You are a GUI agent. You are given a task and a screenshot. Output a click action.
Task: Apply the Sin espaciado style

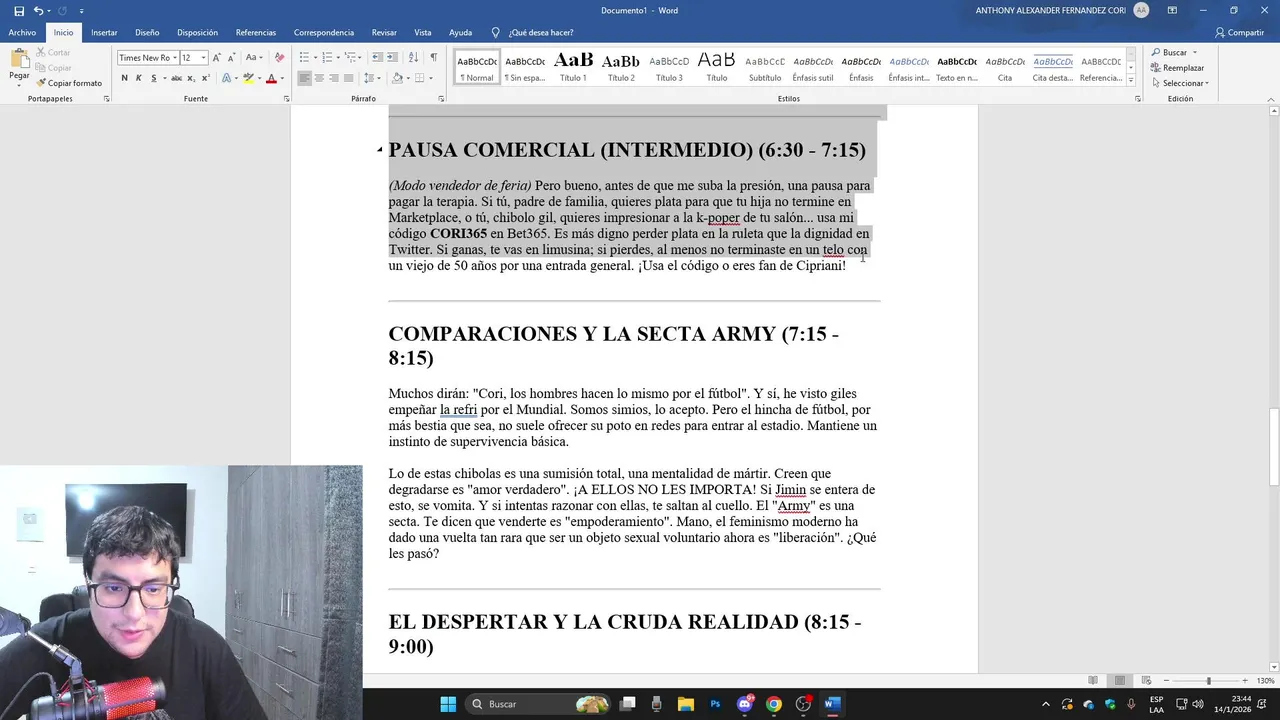525,67
